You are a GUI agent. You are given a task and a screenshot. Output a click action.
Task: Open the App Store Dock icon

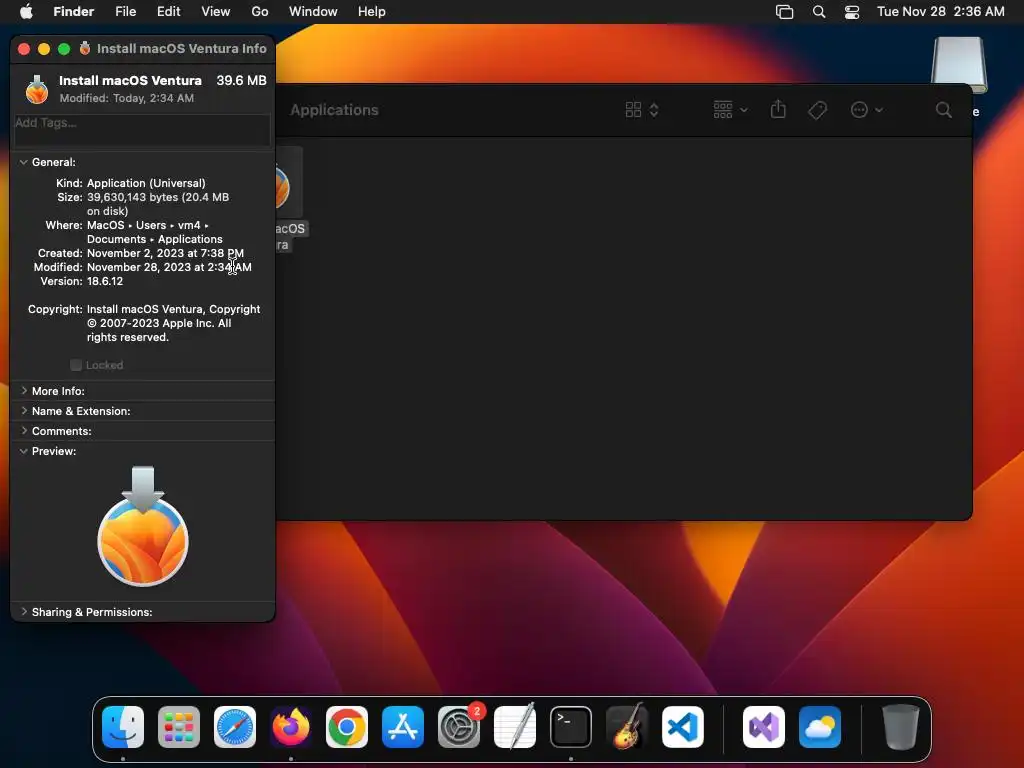403,727
